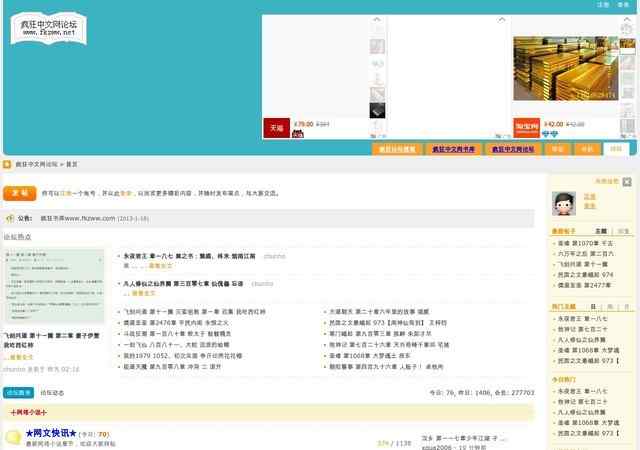Click the 网文快讯 forum lightbulb icon

[13, 438]
